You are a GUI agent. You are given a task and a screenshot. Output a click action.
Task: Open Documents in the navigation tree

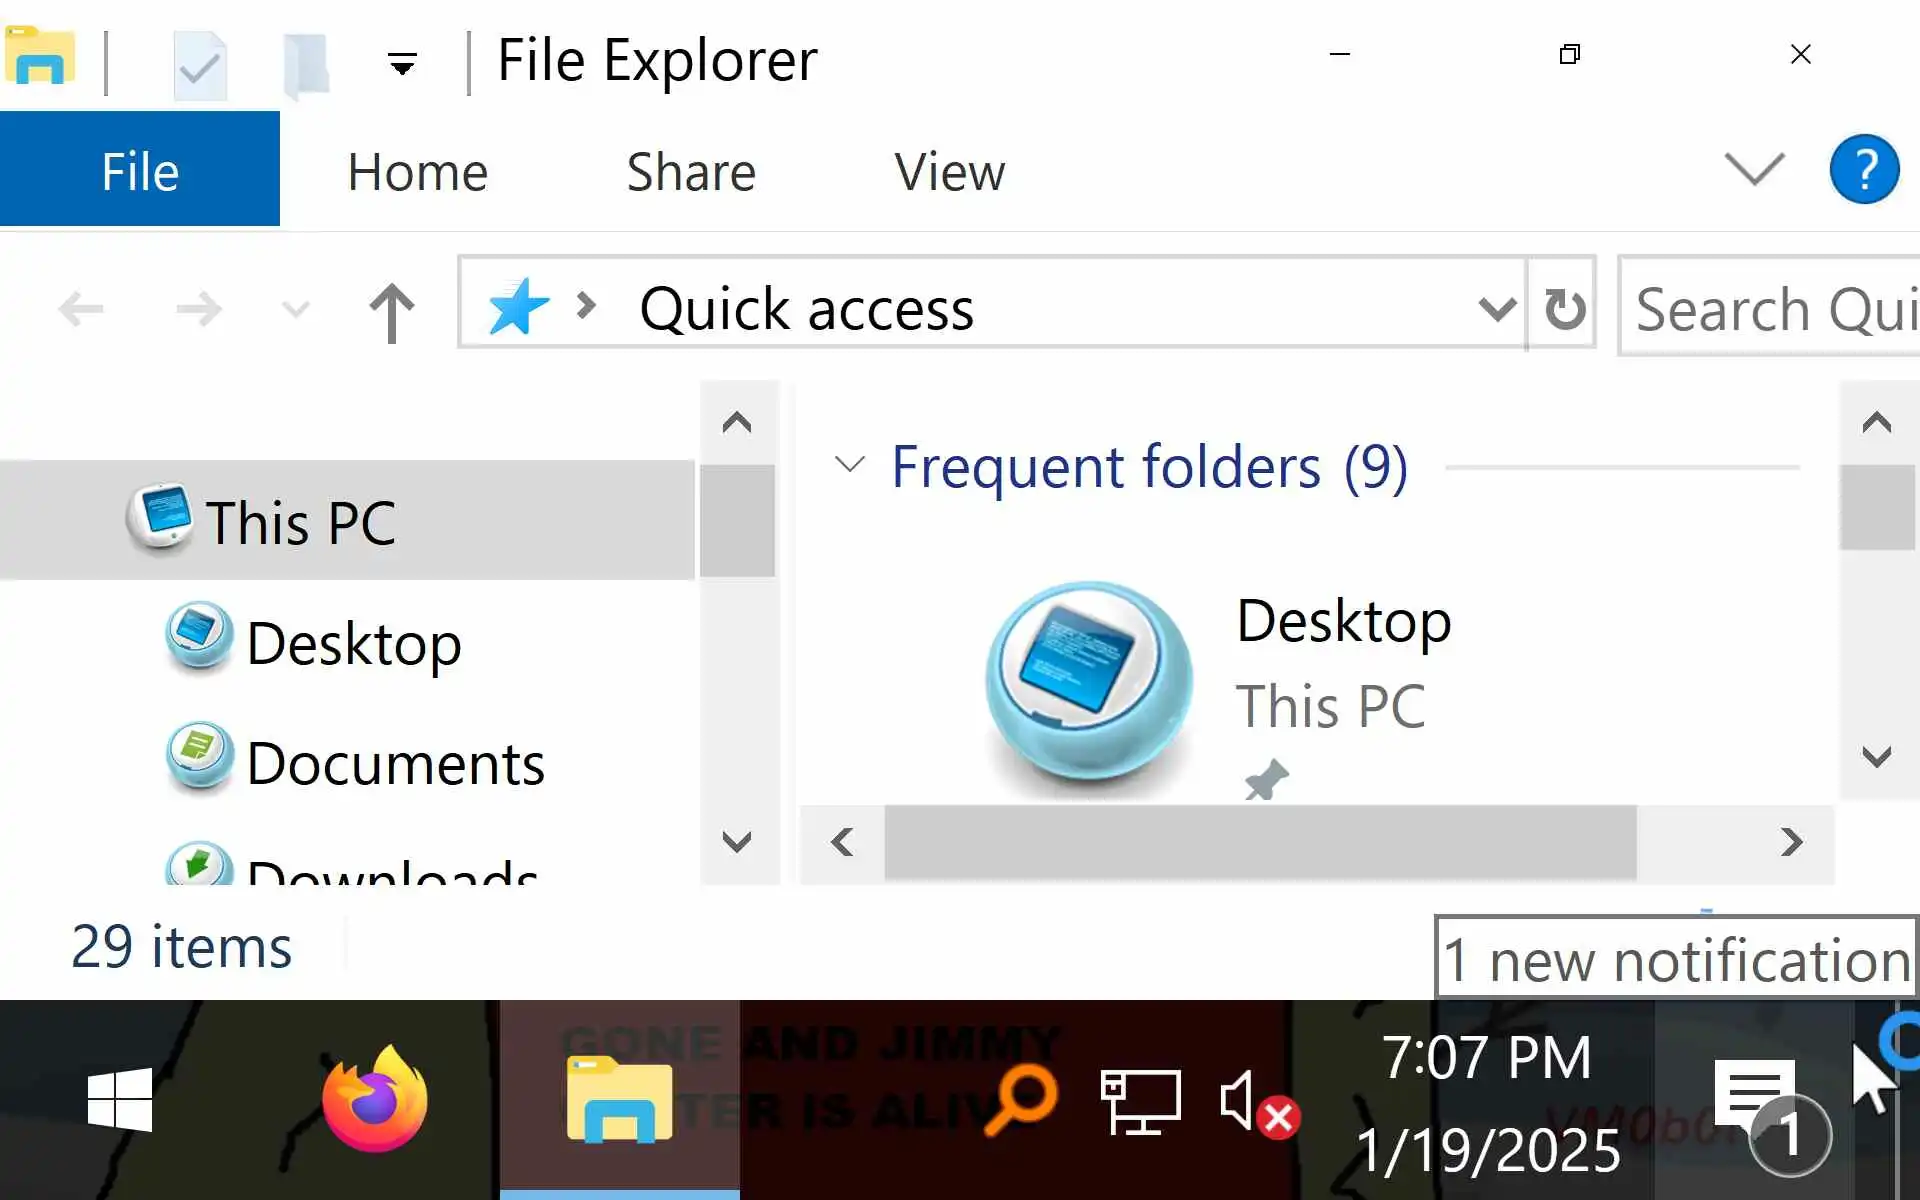pyautogui.click(x=394, y=764)
